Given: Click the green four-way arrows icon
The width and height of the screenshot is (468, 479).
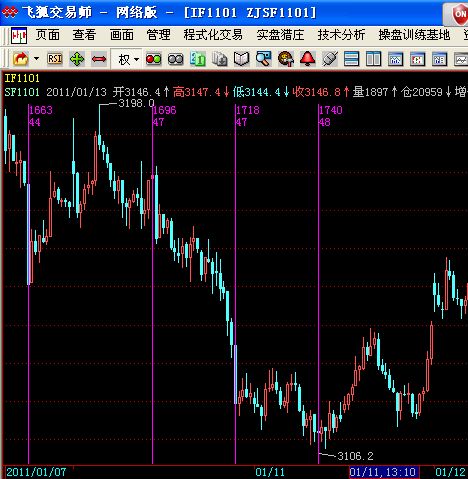Looking at the screenshot, I should pyautogui.click(x=77, y=59).
